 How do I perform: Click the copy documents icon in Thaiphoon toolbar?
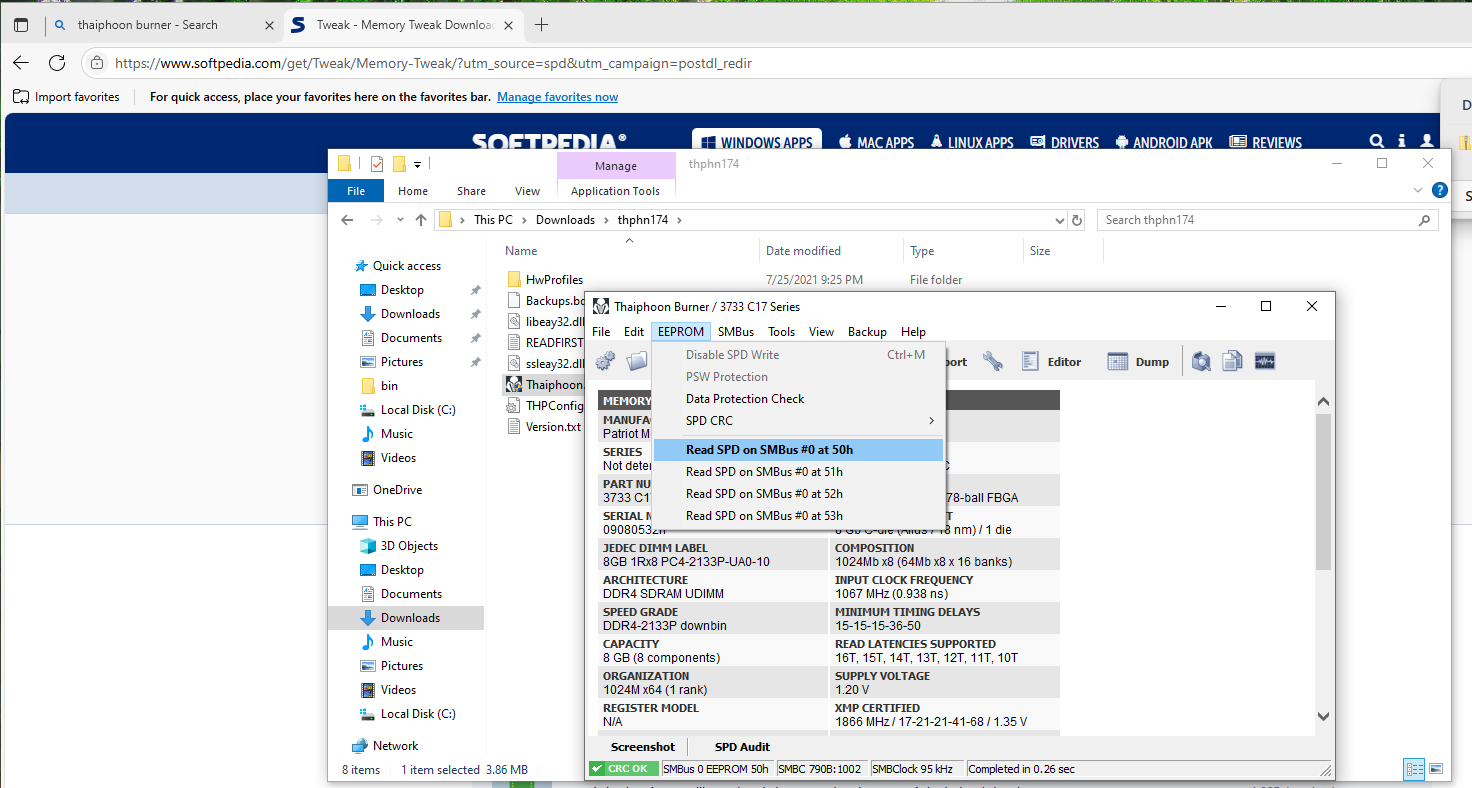[1233, 361]
